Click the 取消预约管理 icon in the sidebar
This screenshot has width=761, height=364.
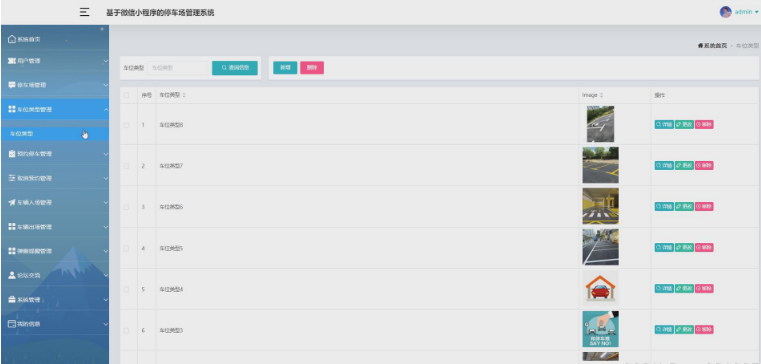12,178
